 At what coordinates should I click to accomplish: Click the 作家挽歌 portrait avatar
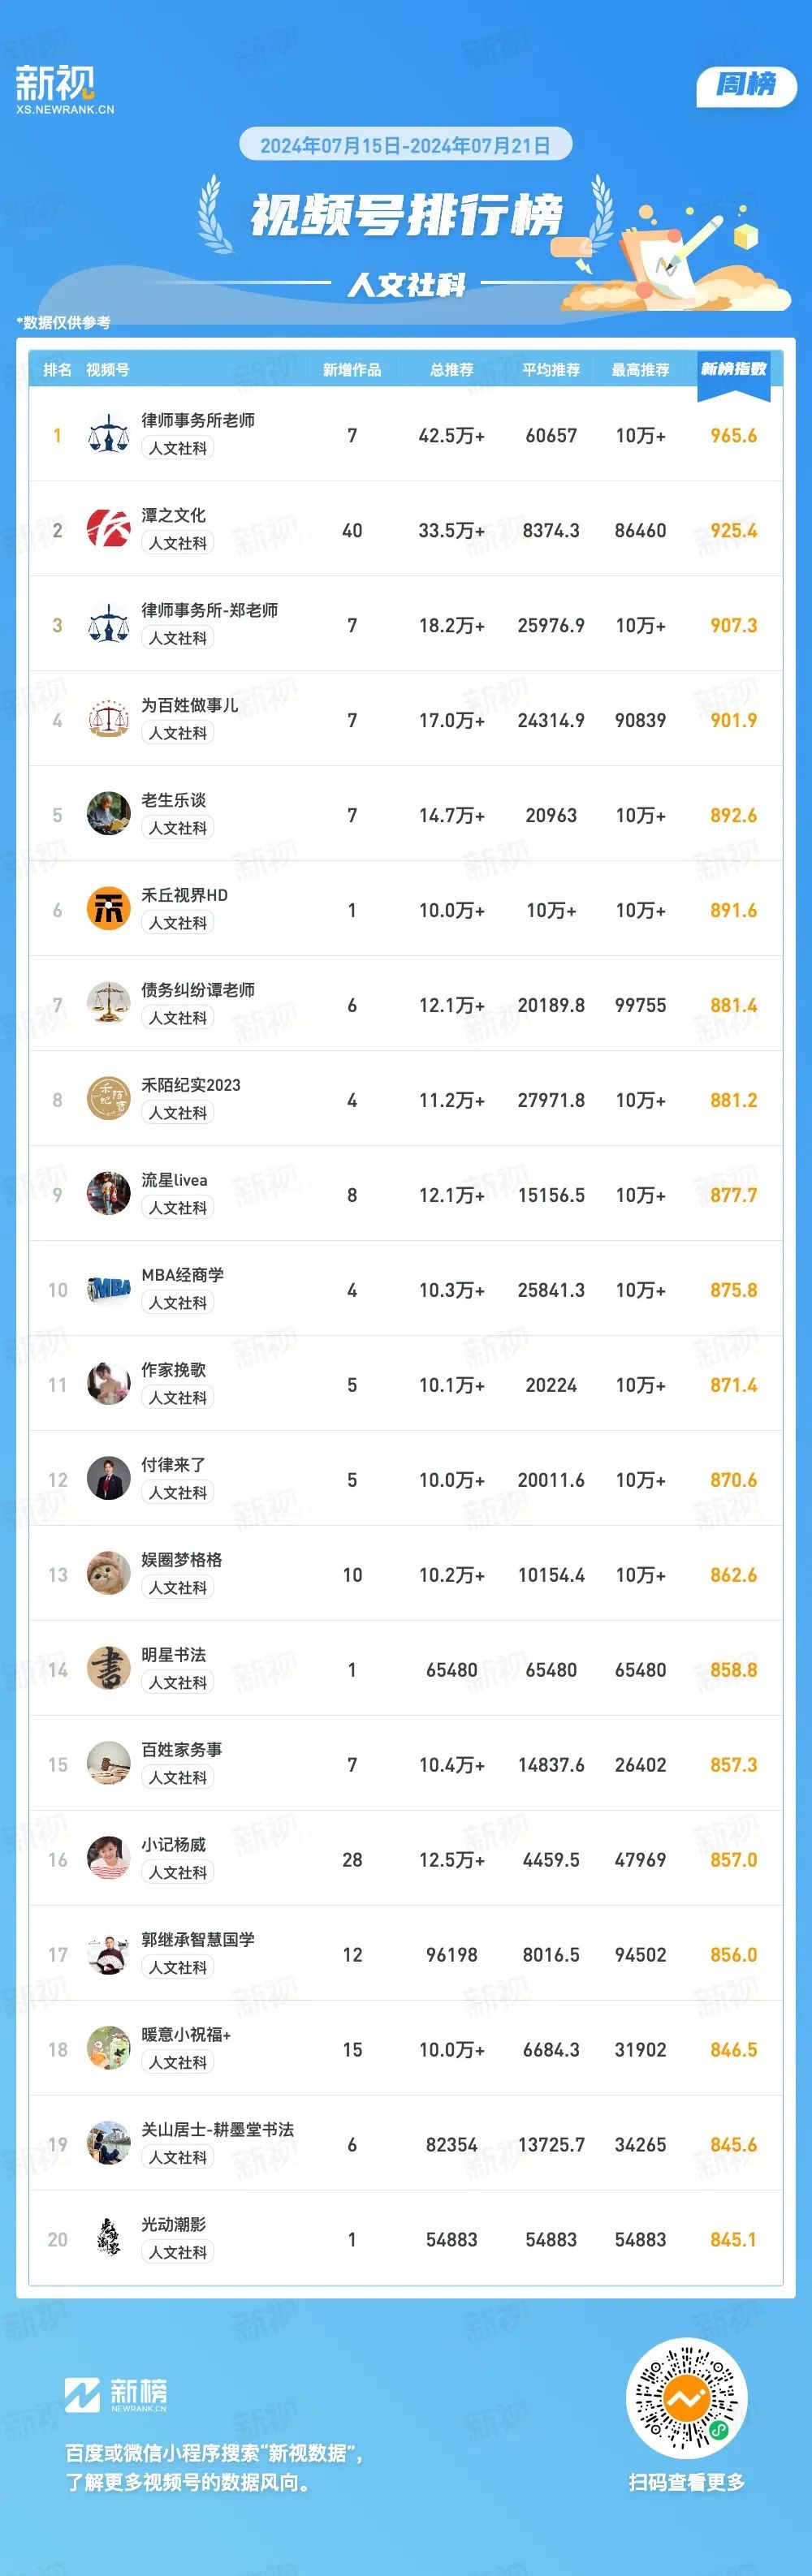point(108,1385)
